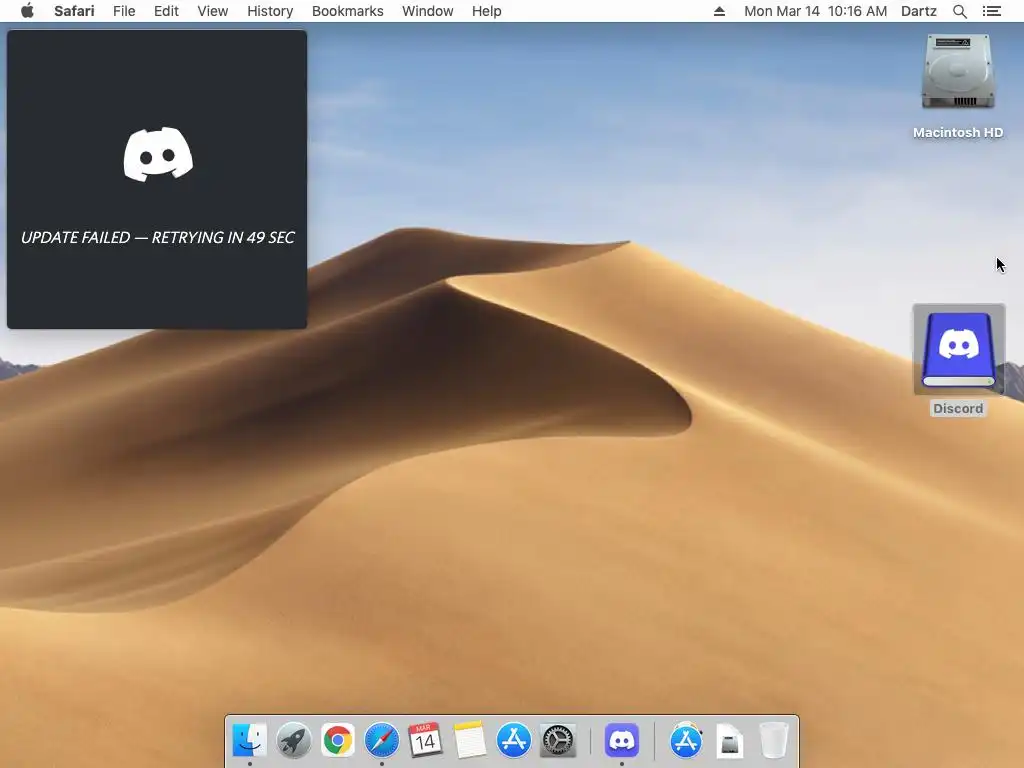The image size is (1024, 768).
Task: Open Notes from the Dock
Action: 470,741
